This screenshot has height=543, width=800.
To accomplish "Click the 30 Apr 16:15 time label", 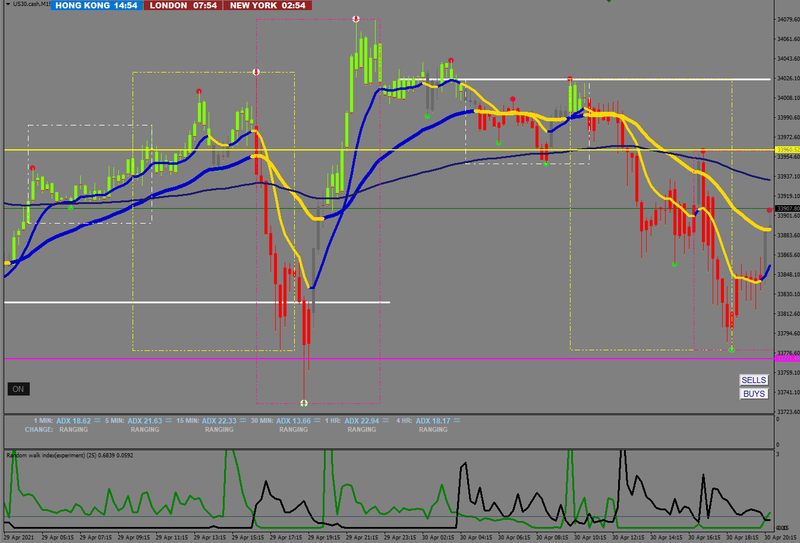I will coord(705,538).
